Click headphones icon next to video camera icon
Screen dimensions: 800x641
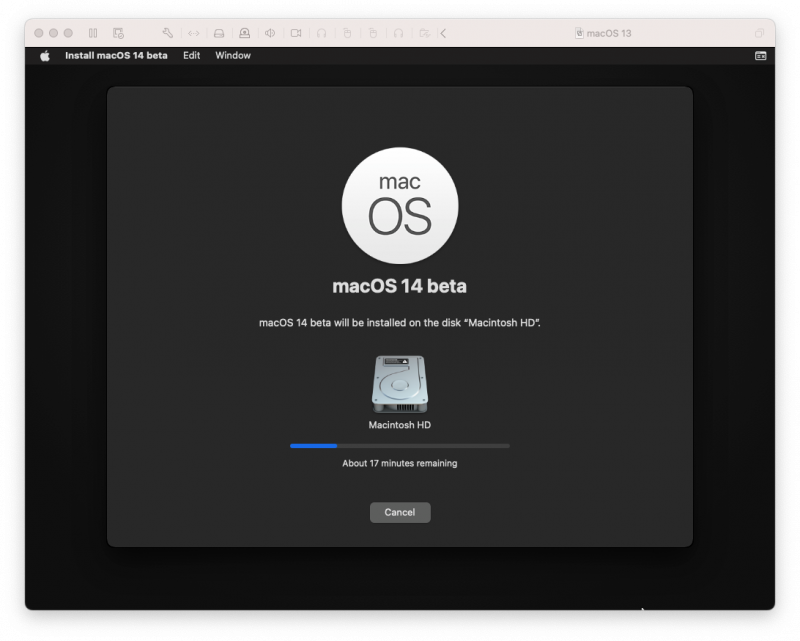pos(321,33)
